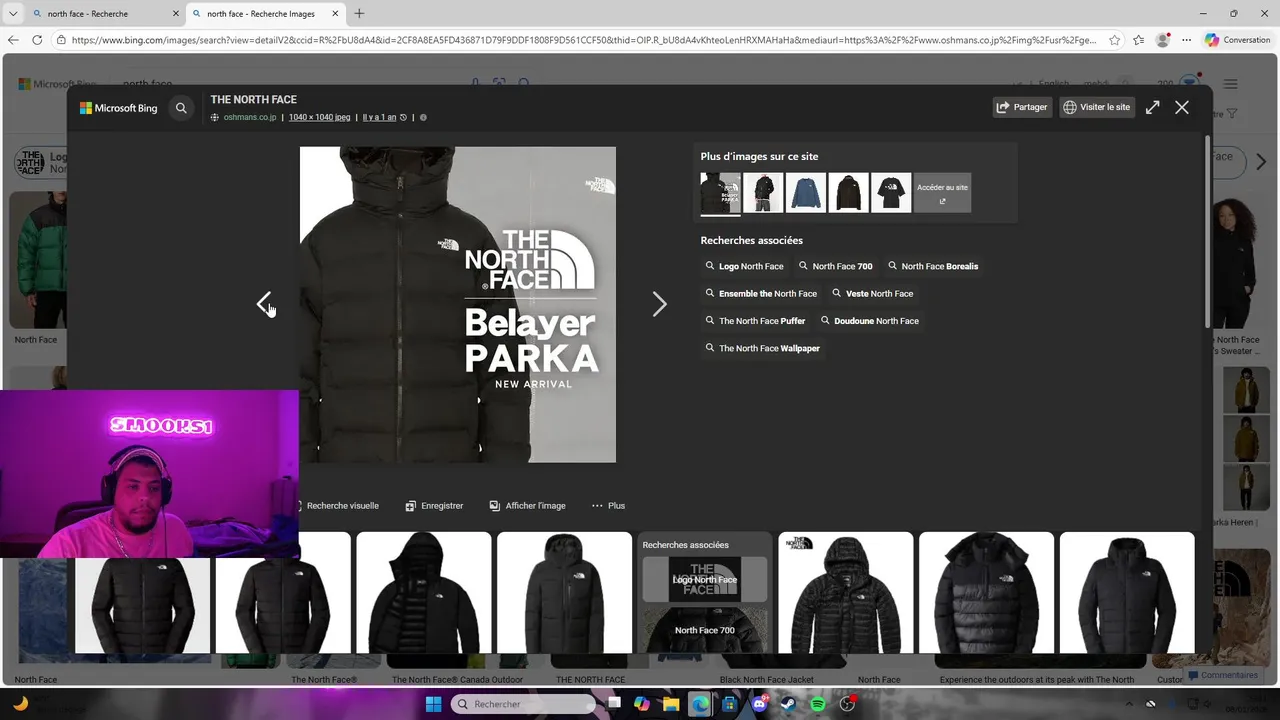Search related Veste North Face
Image resolution: width=1280 pixels, height=720 pixels.
pyautogui.click(x=873, y=294)
